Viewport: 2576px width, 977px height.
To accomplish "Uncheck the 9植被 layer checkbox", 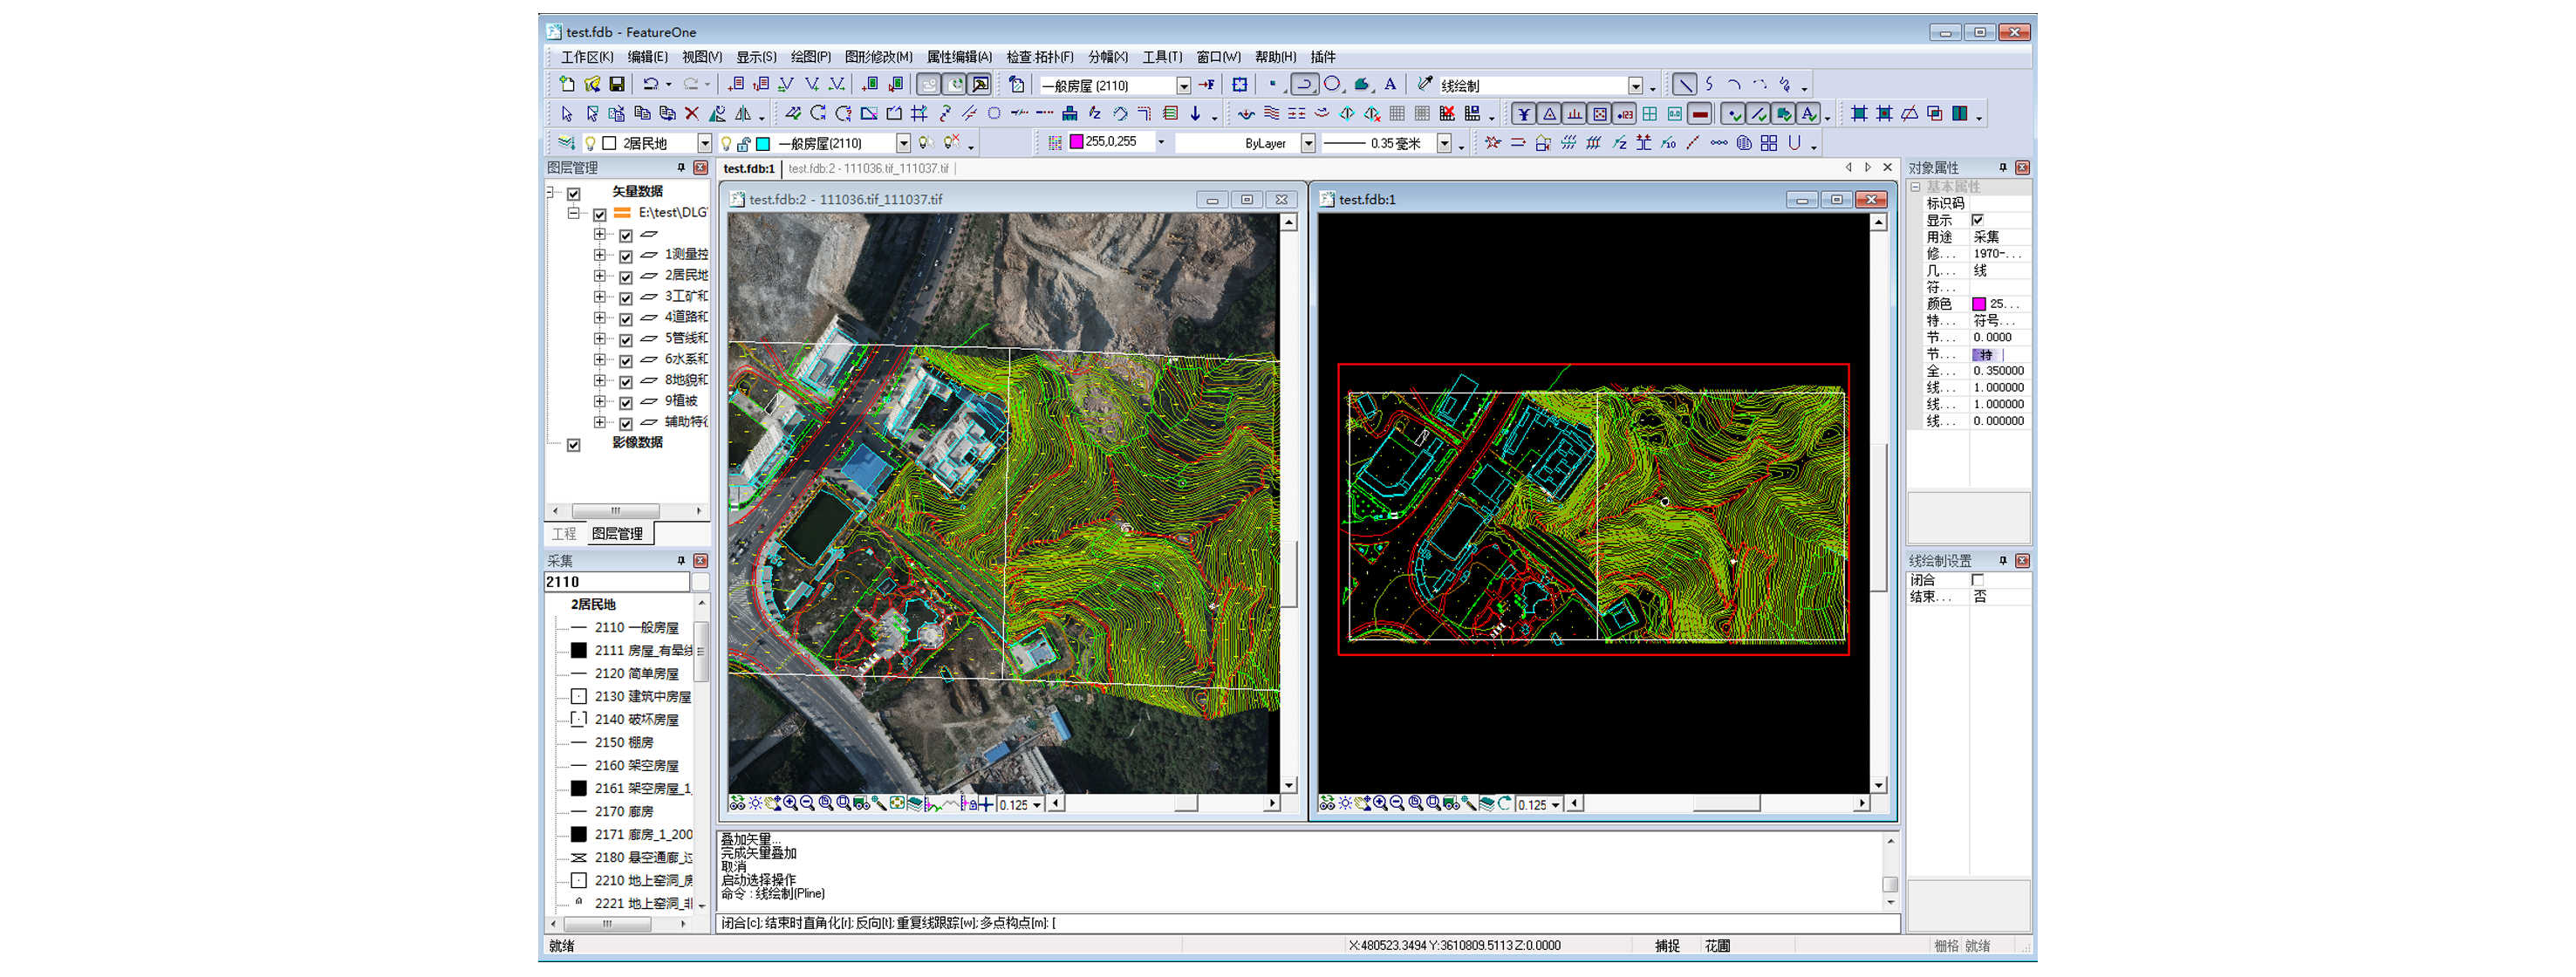I will pyautogui.click(x=626, y=403).
